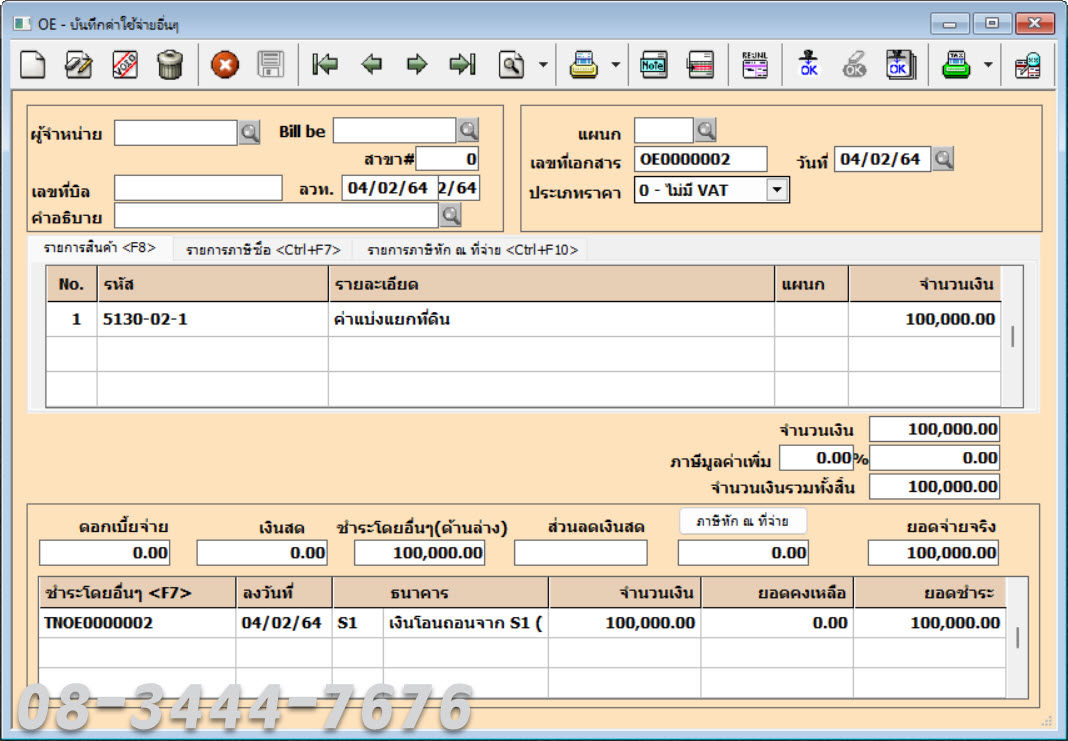Click the เงินโอนถอนจาก S1 cell

tap(466, 623)
